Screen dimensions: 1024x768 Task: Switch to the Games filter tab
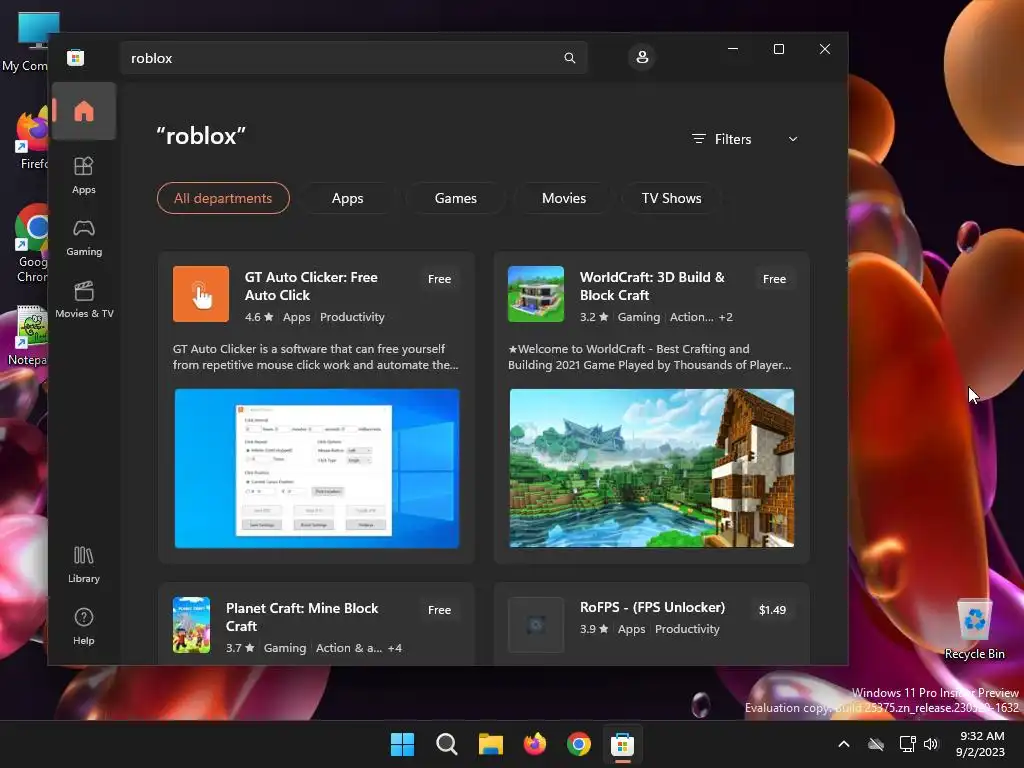(455, 198)
